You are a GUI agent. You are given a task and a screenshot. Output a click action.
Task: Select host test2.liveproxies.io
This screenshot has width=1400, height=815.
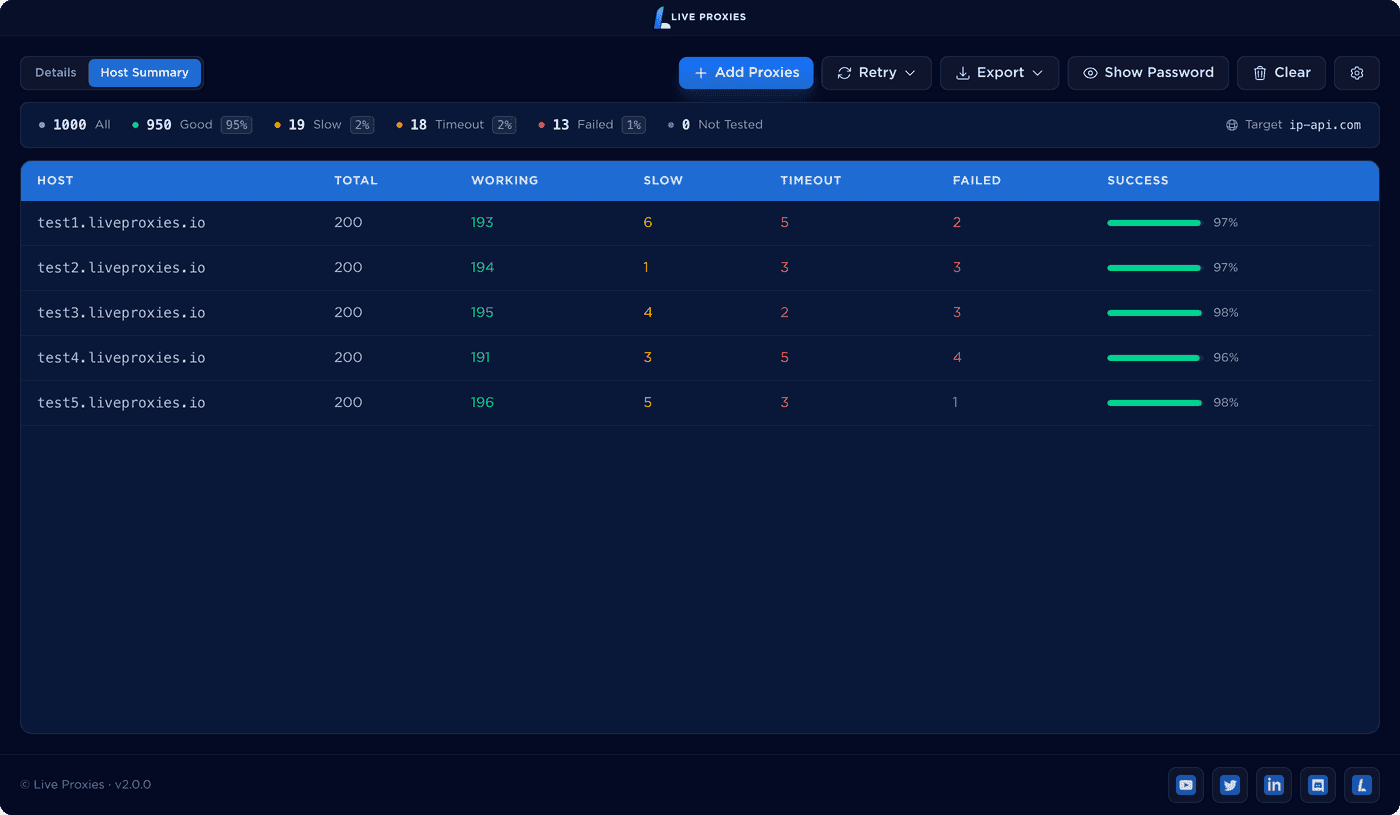[x=121, y=268]
